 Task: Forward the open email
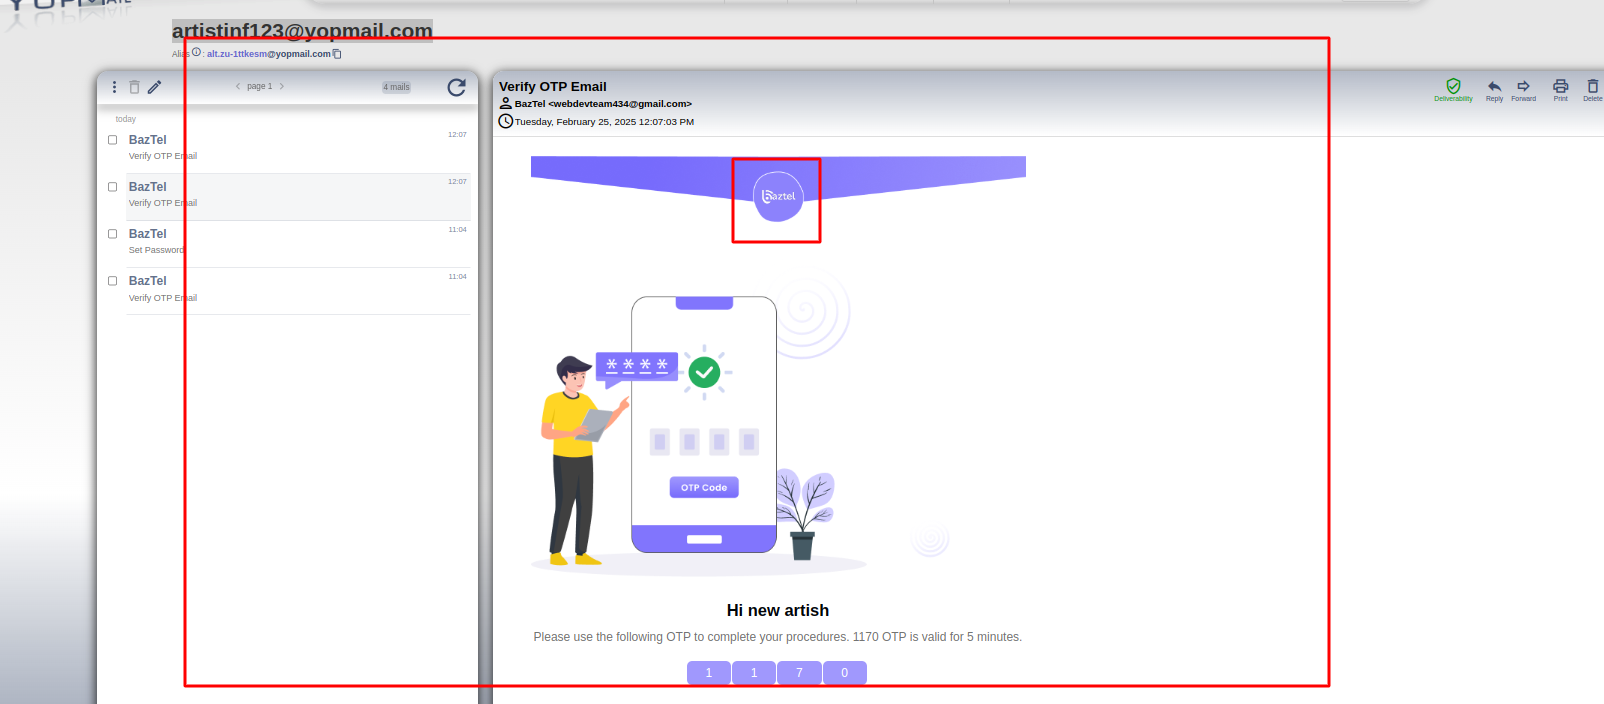pyautogui.click(x=1523, y=87)
